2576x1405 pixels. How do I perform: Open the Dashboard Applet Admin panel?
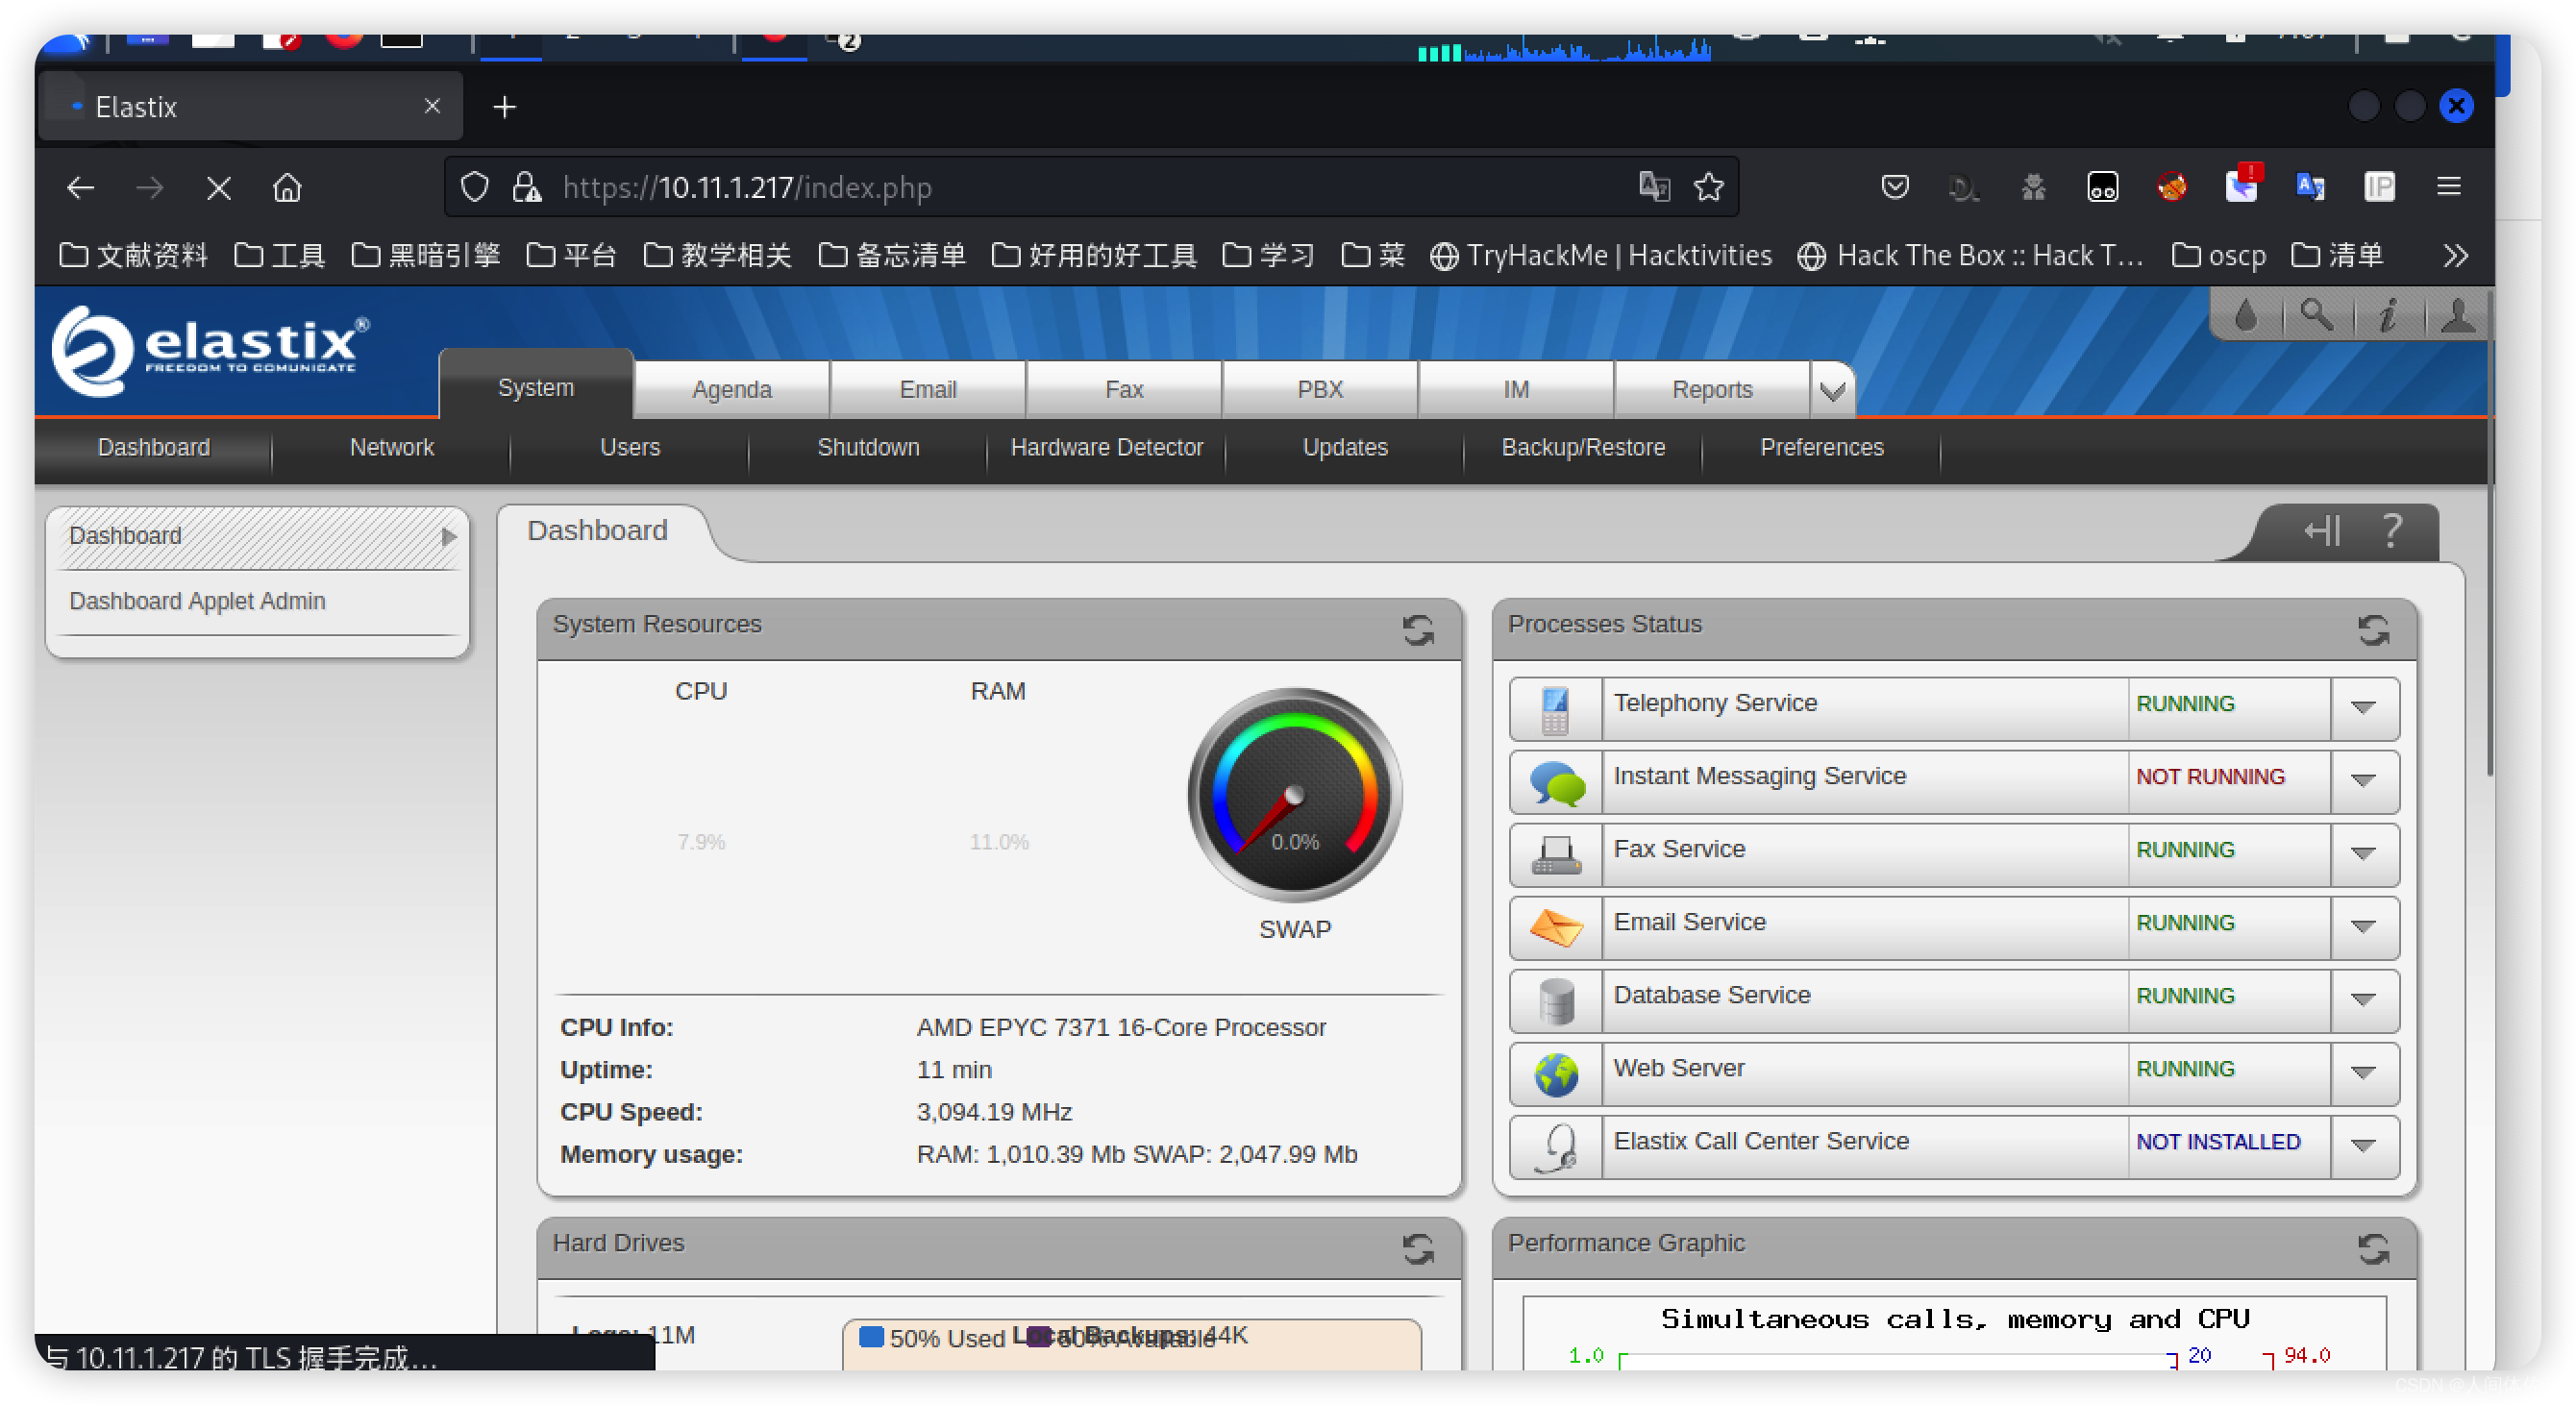(x=195, y=601)
